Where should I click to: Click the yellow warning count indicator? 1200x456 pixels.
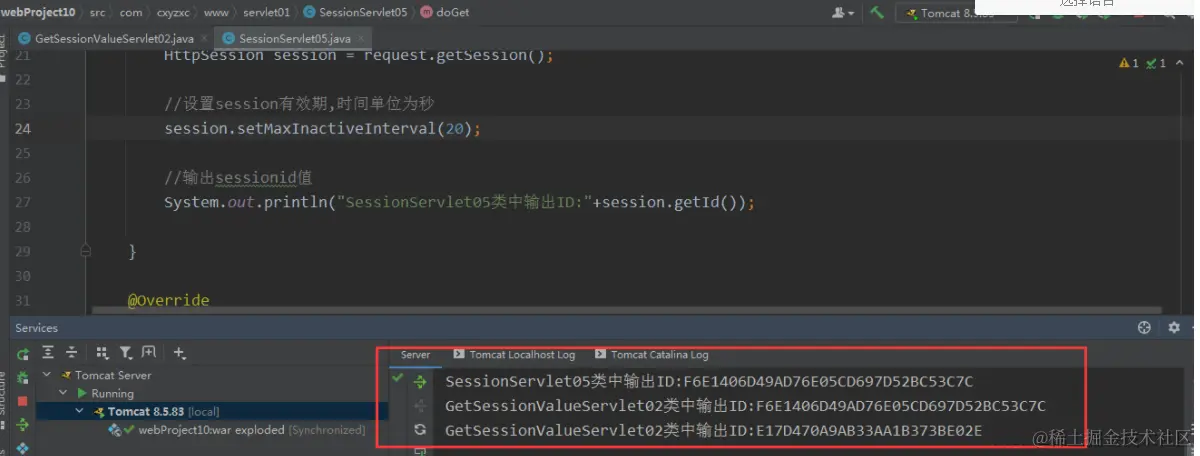point(1129,63)
